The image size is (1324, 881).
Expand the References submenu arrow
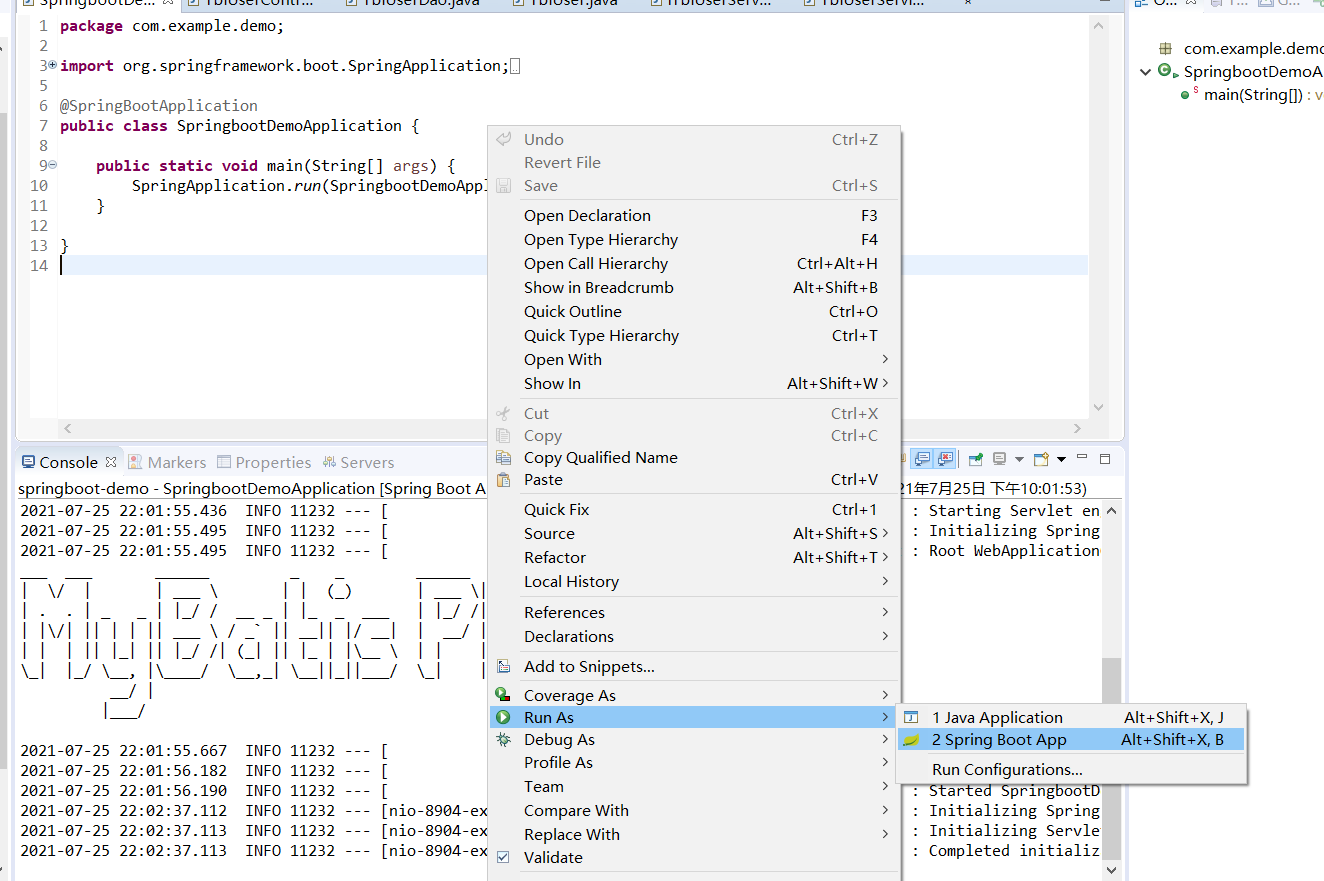[x=885, y=612]
